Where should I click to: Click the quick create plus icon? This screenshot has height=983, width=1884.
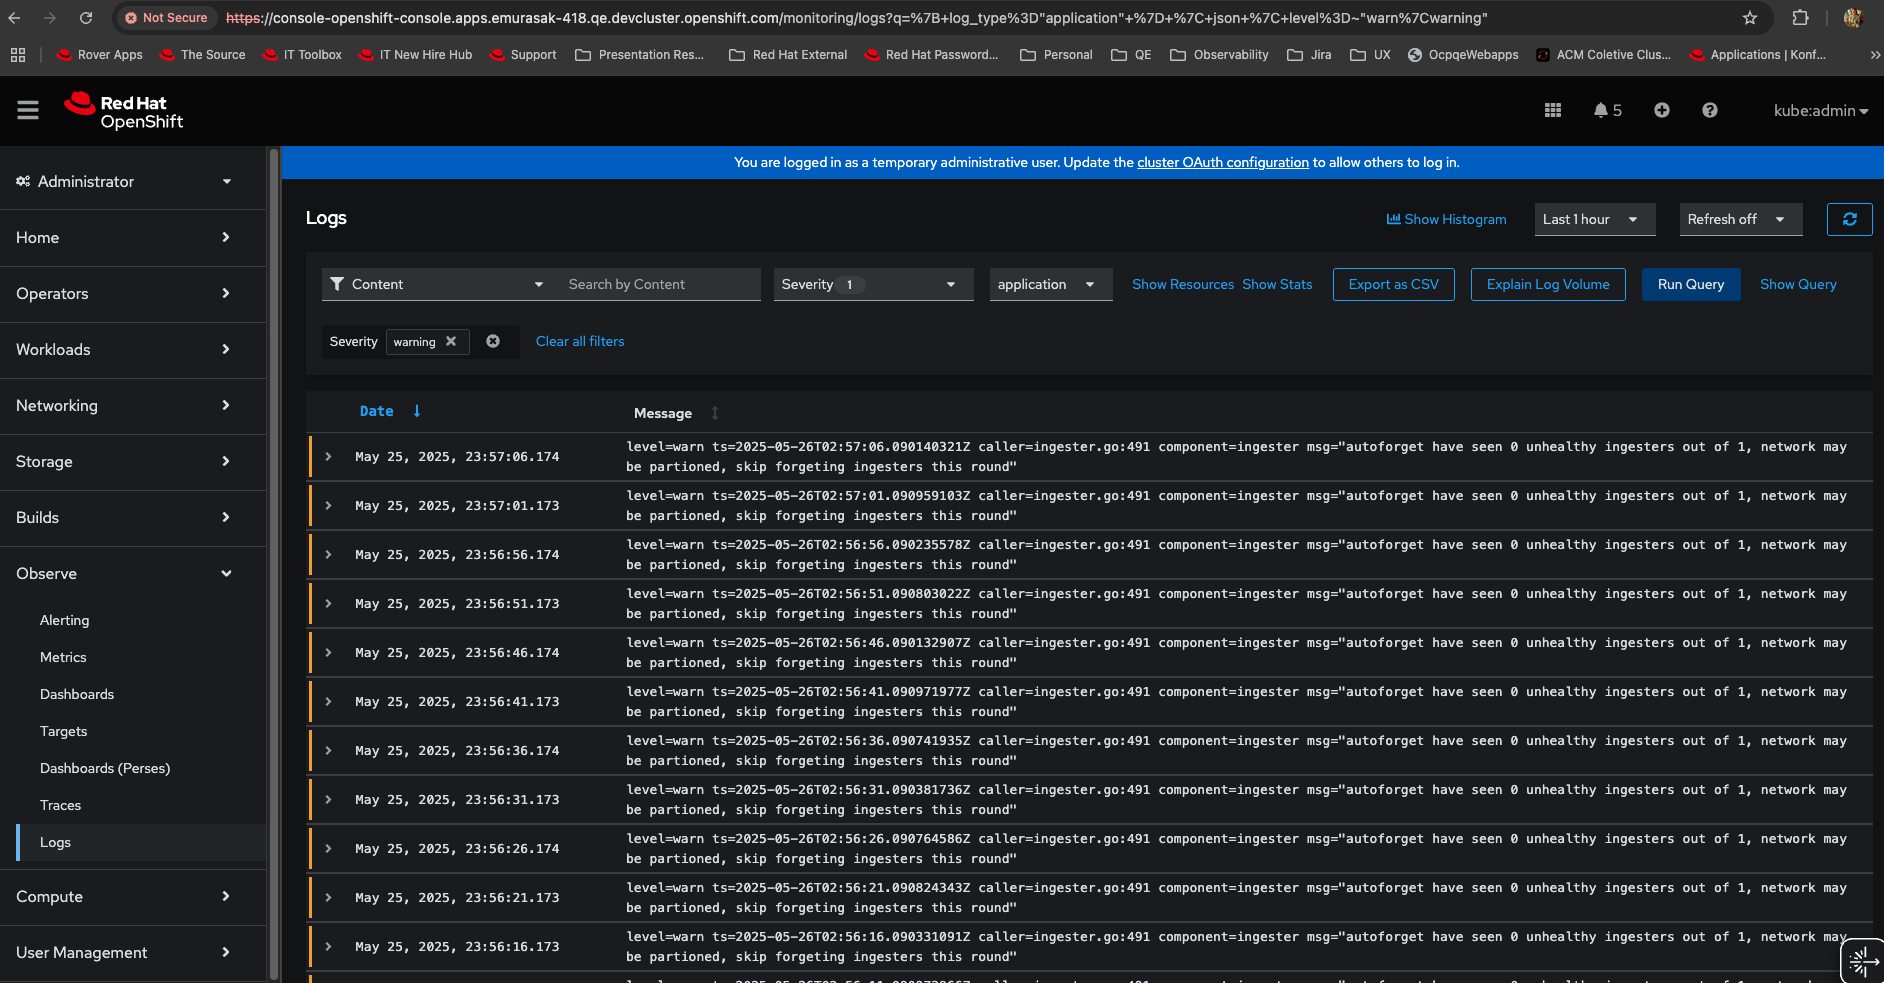(1661, 110)
